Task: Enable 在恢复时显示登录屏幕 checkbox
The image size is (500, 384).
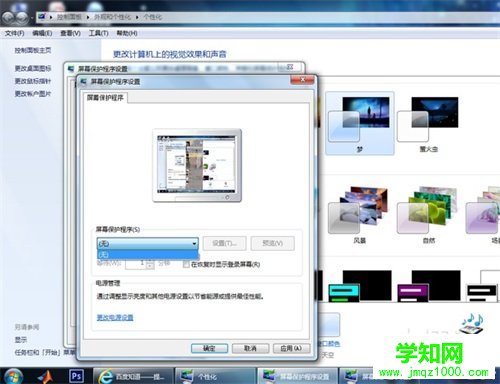Action: coord(186,264)
